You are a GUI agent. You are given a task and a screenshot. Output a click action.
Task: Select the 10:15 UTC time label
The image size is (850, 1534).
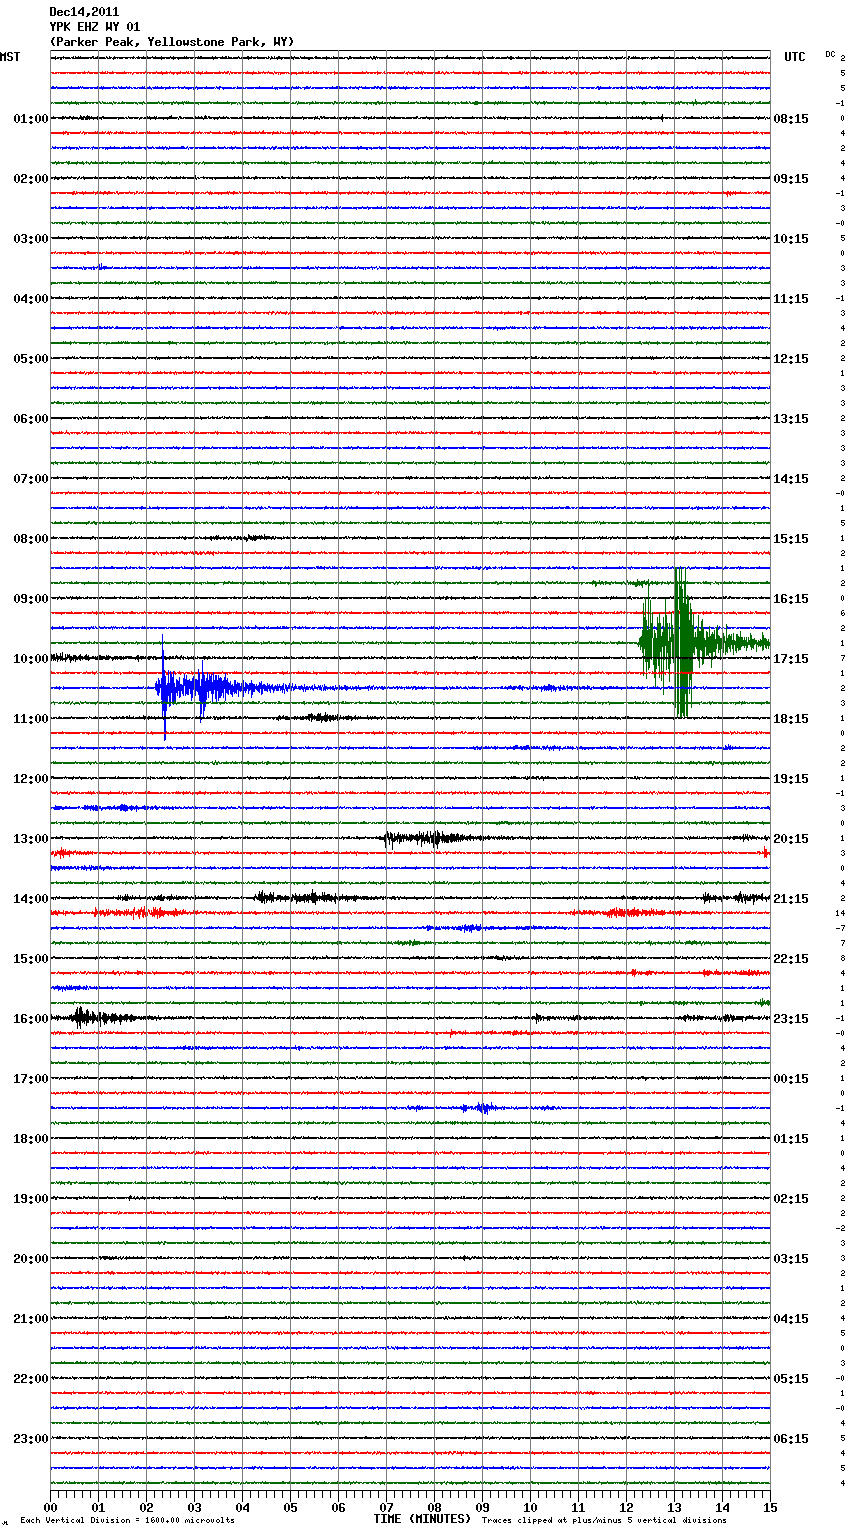click(x=791, y=239)
